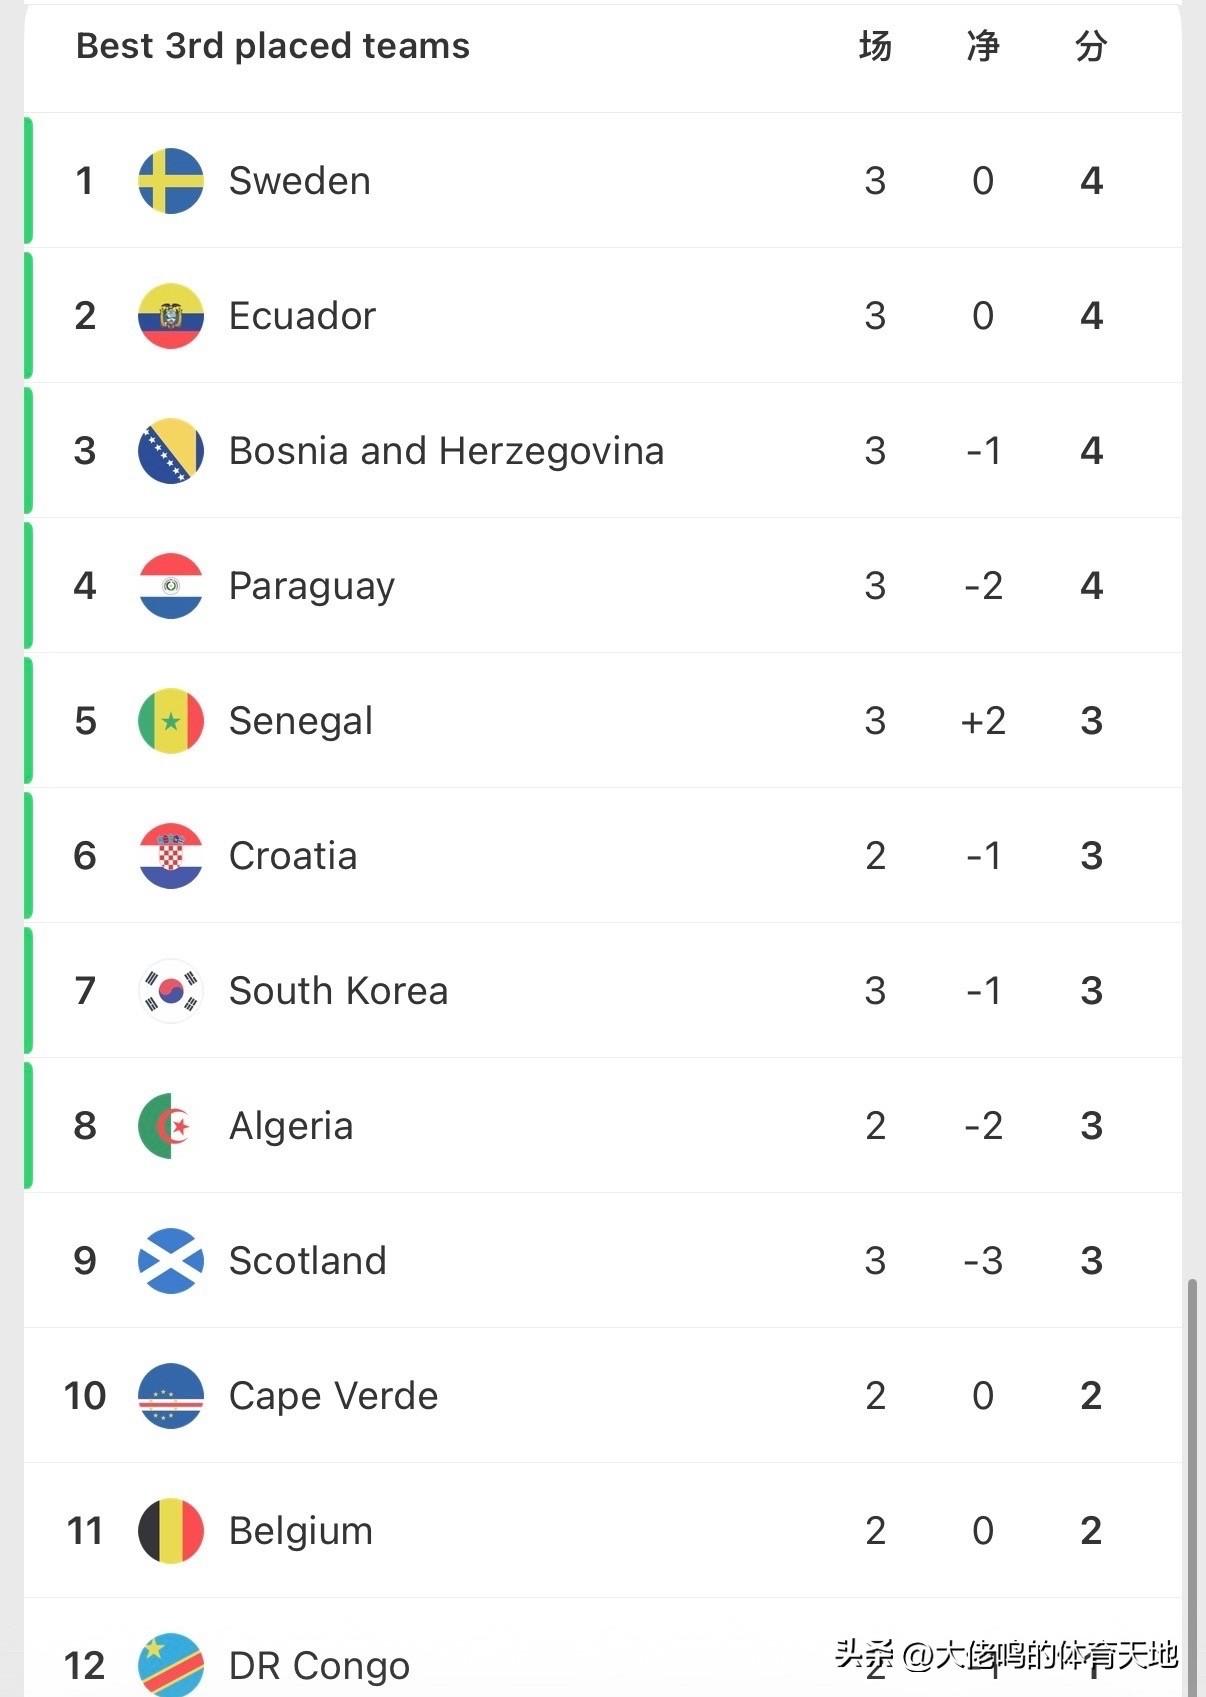Click the South Korea flag icon

point(171,991)
